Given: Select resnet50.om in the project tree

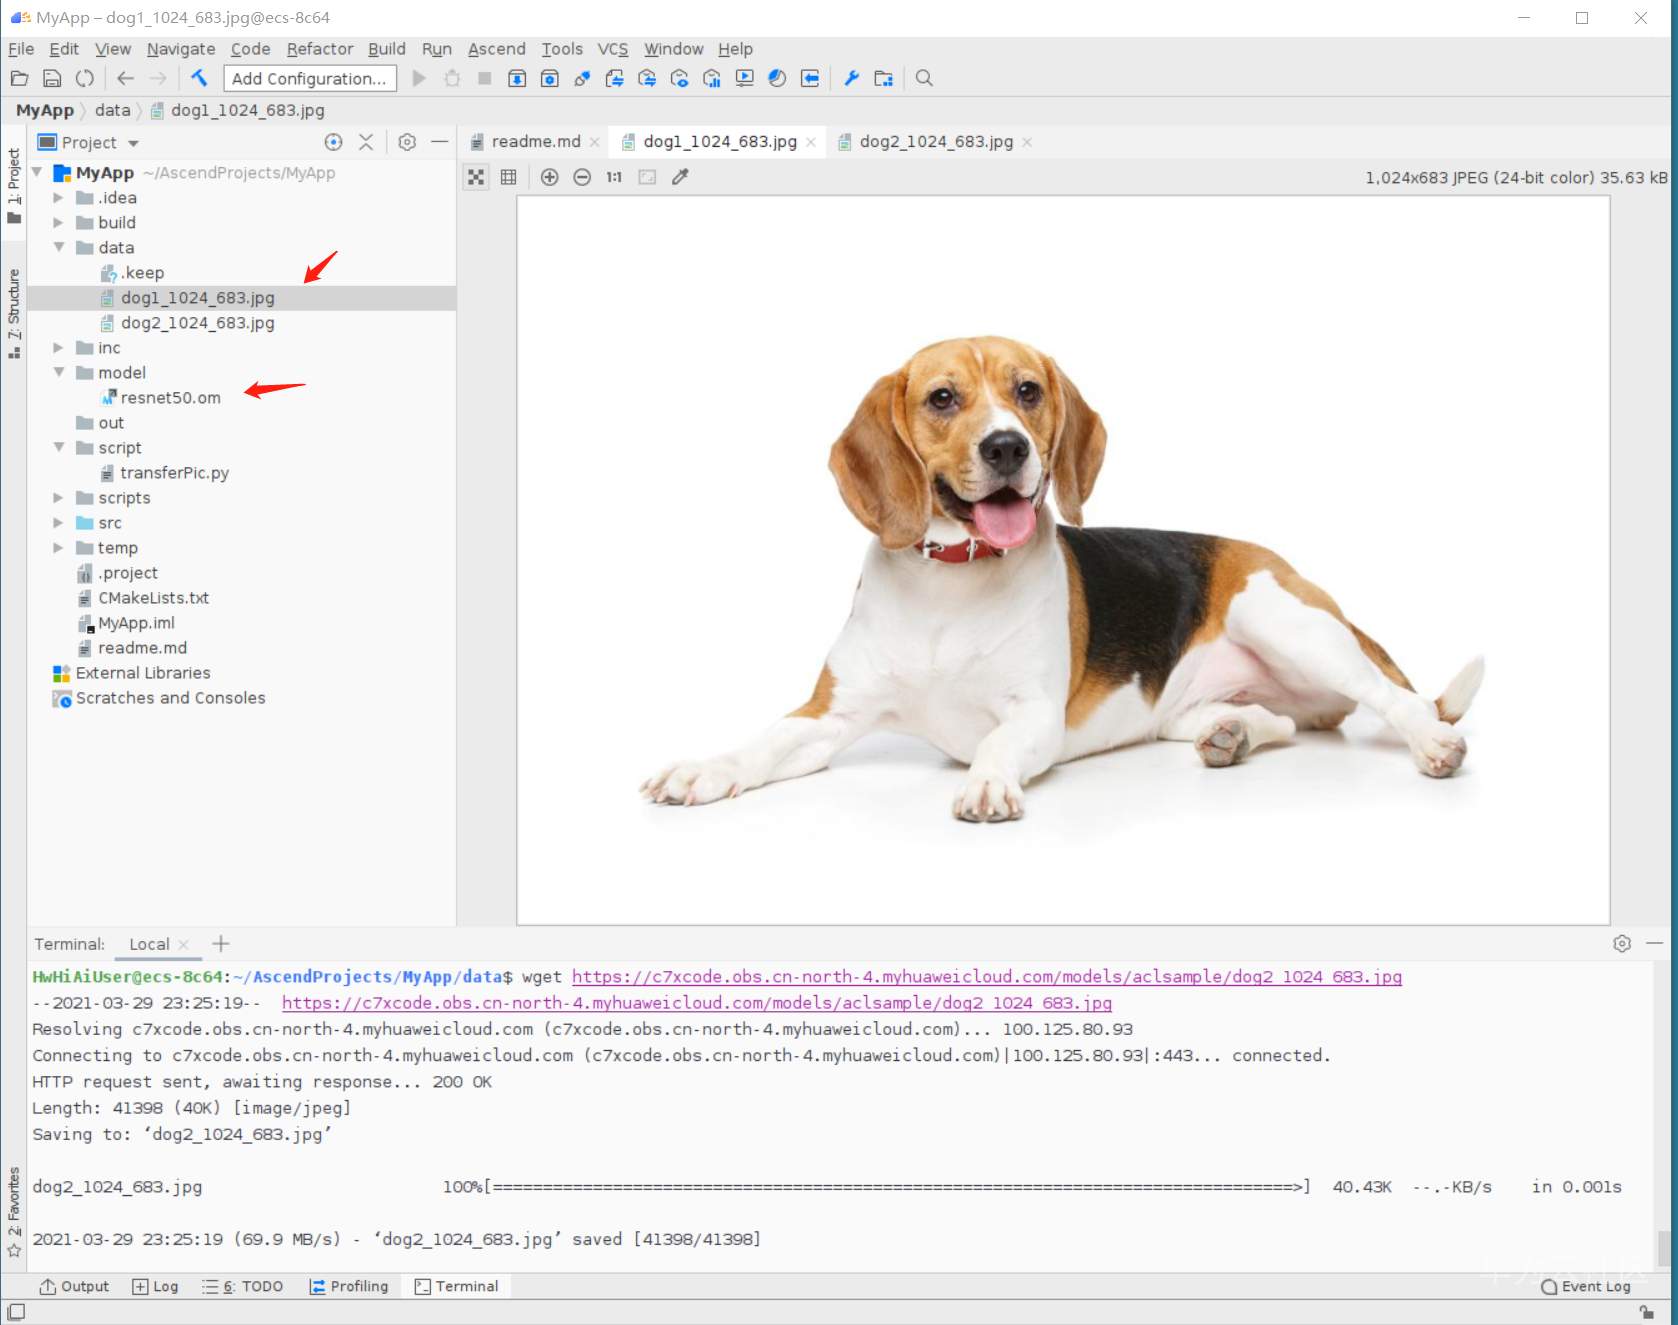Looking at the screenshot, I should [170, 398].
